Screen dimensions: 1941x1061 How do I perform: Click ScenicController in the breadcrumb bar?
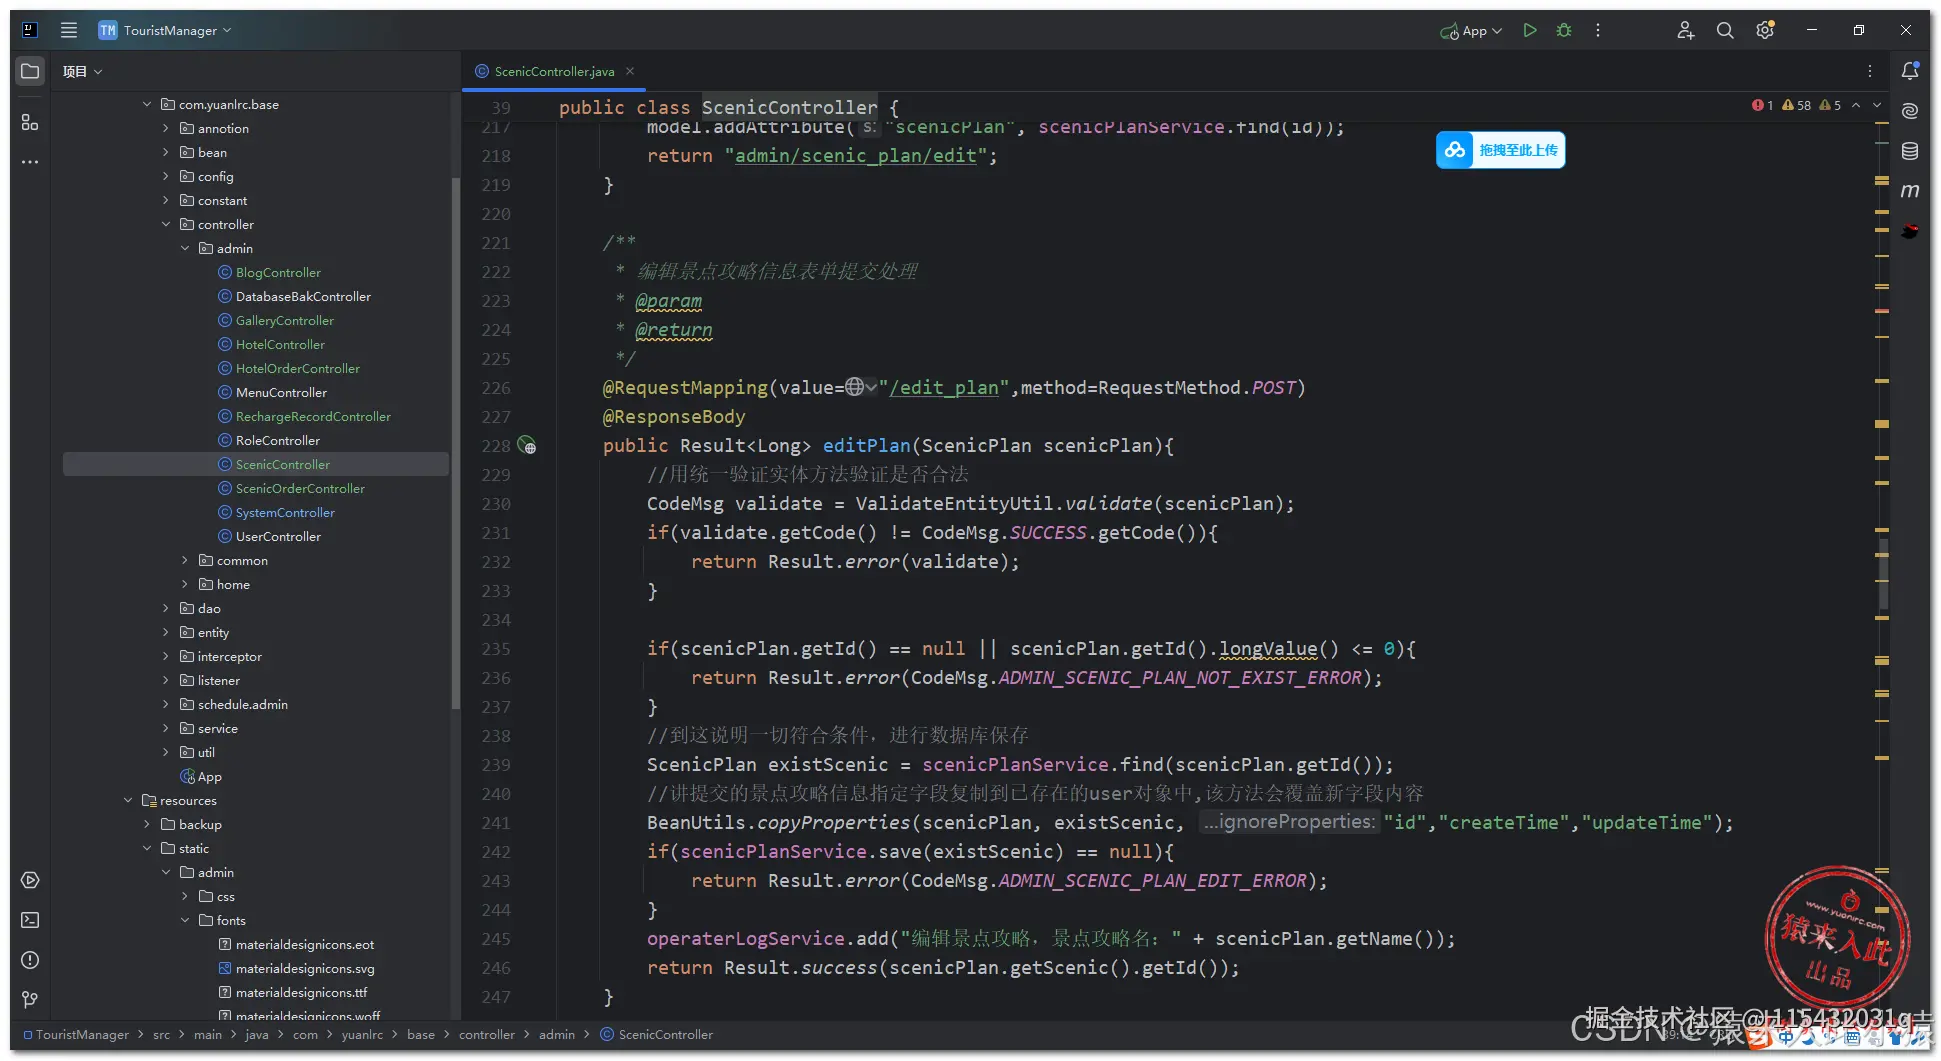click(x=665, y=1035)
